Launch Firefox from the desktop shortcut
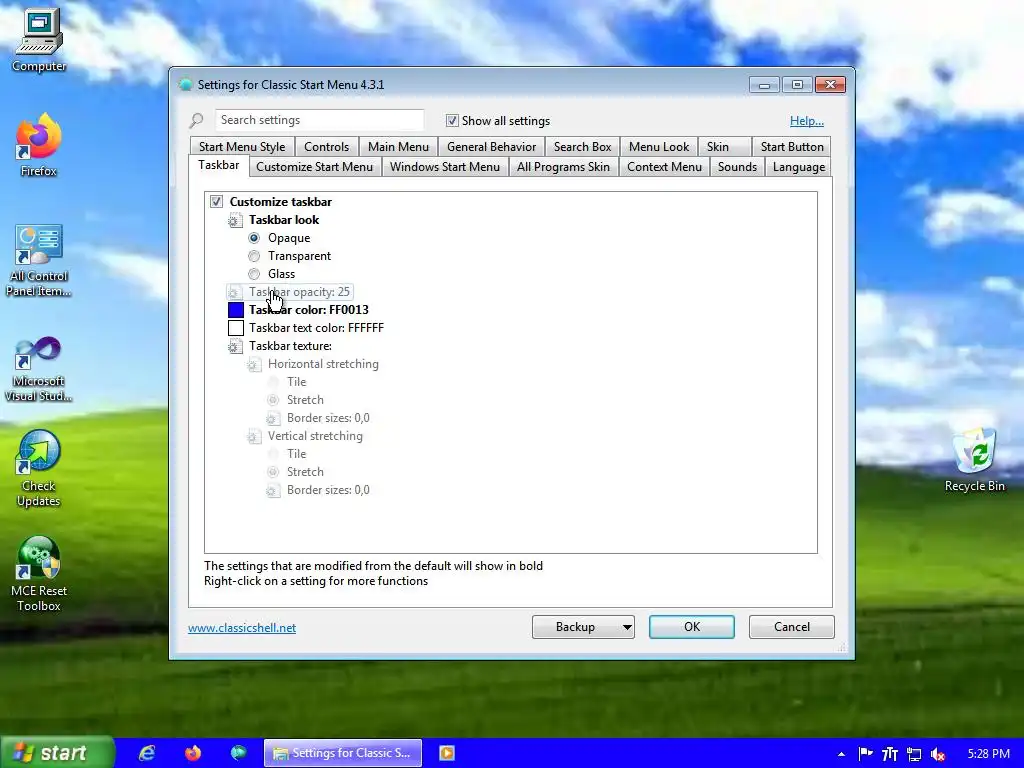Viewport: 1024px width, 768px height. coord(39,145)
